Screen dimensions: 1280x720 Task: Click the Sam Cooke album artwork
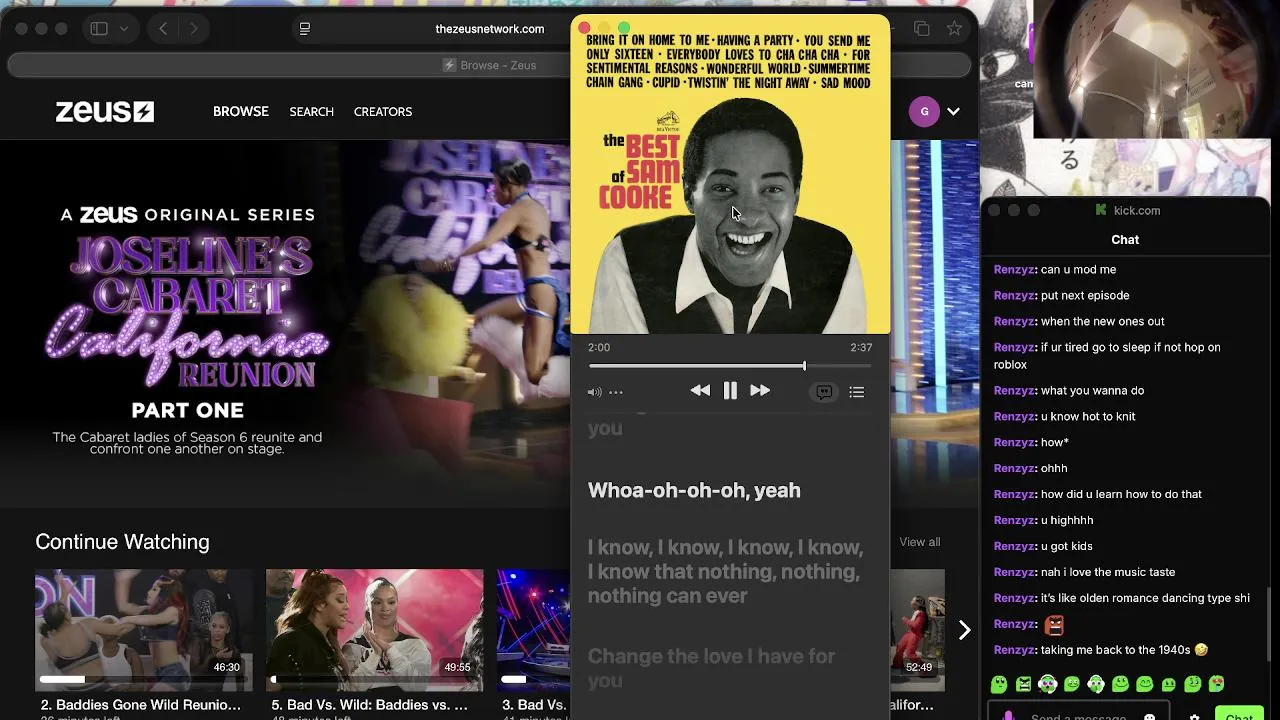click(x=730, y=175)
